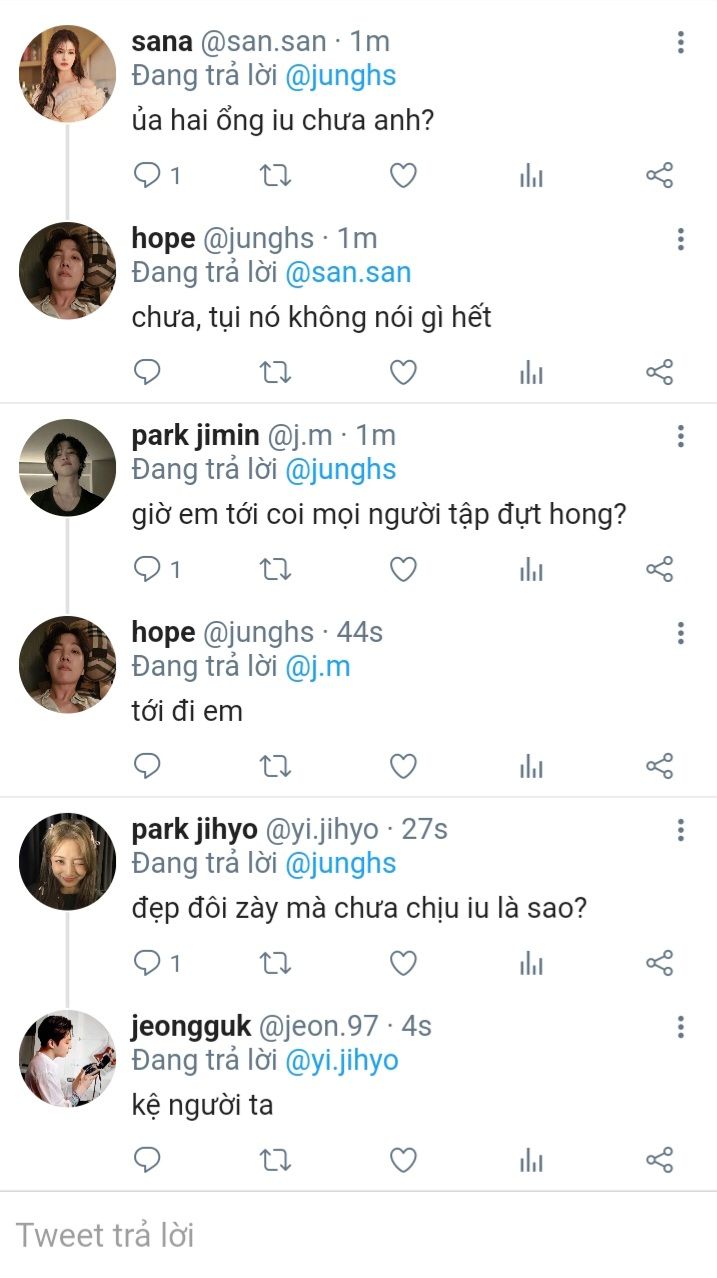Open reply on sana's tweet

click(148, 176)
